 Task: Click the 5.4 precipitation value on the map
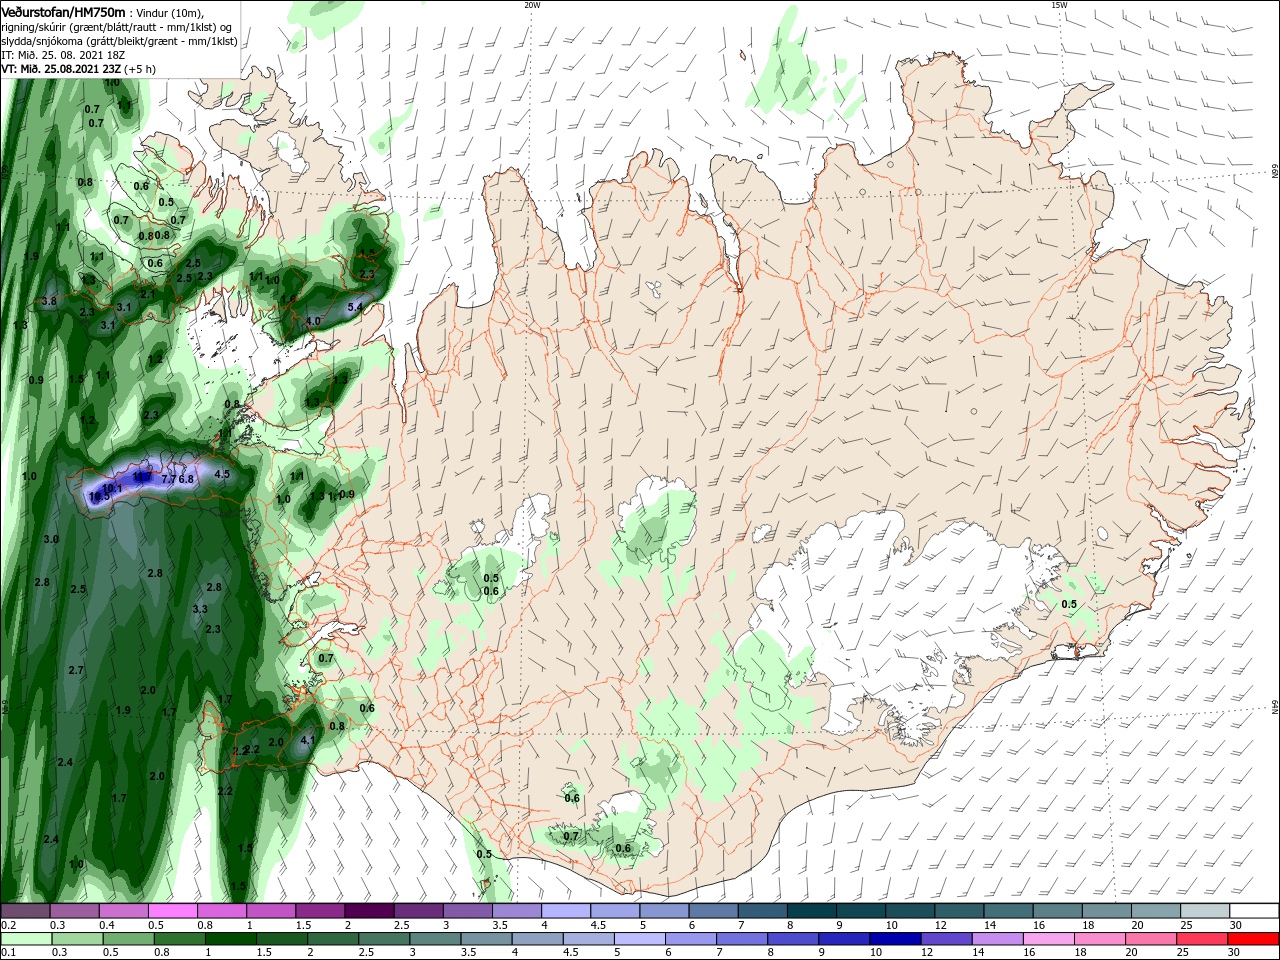355,307
